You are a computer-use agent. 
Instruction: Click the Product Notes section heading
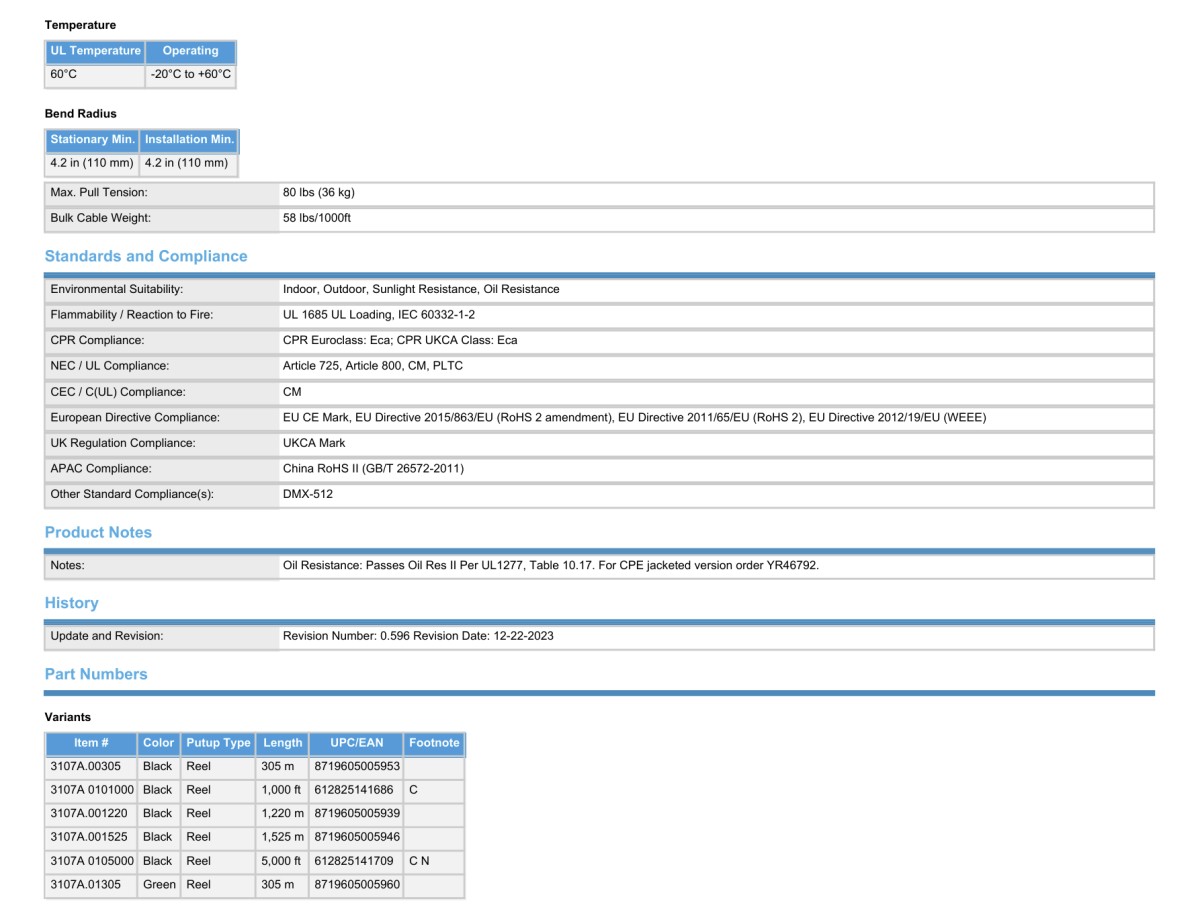tap(98, 532)
